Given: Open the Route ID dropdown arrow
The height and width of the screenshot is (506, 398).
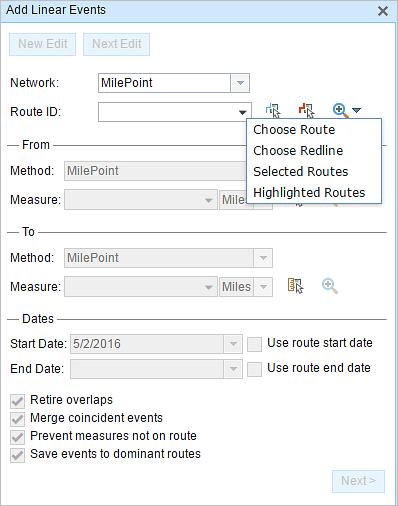Looking at the screenshot, I should [243, 112].
